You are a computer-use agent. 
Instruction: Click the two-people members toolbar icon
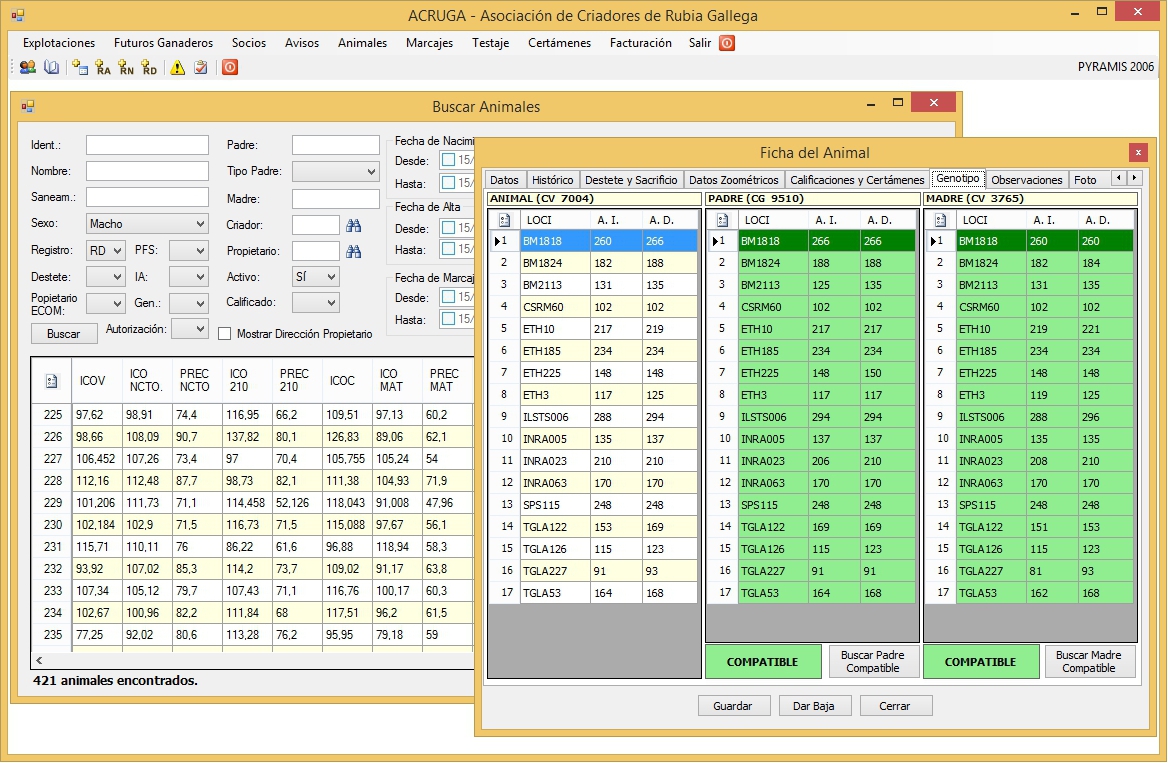click(27, 67)
